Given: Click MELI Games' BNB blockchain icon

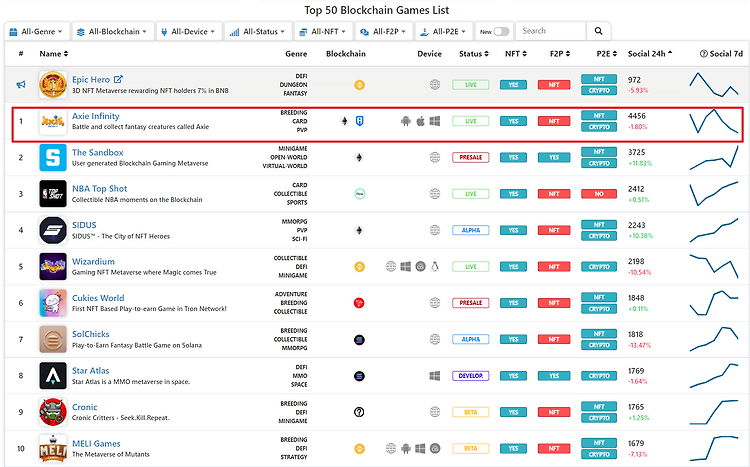Looking at the screenshot, I should click(360, 448).
